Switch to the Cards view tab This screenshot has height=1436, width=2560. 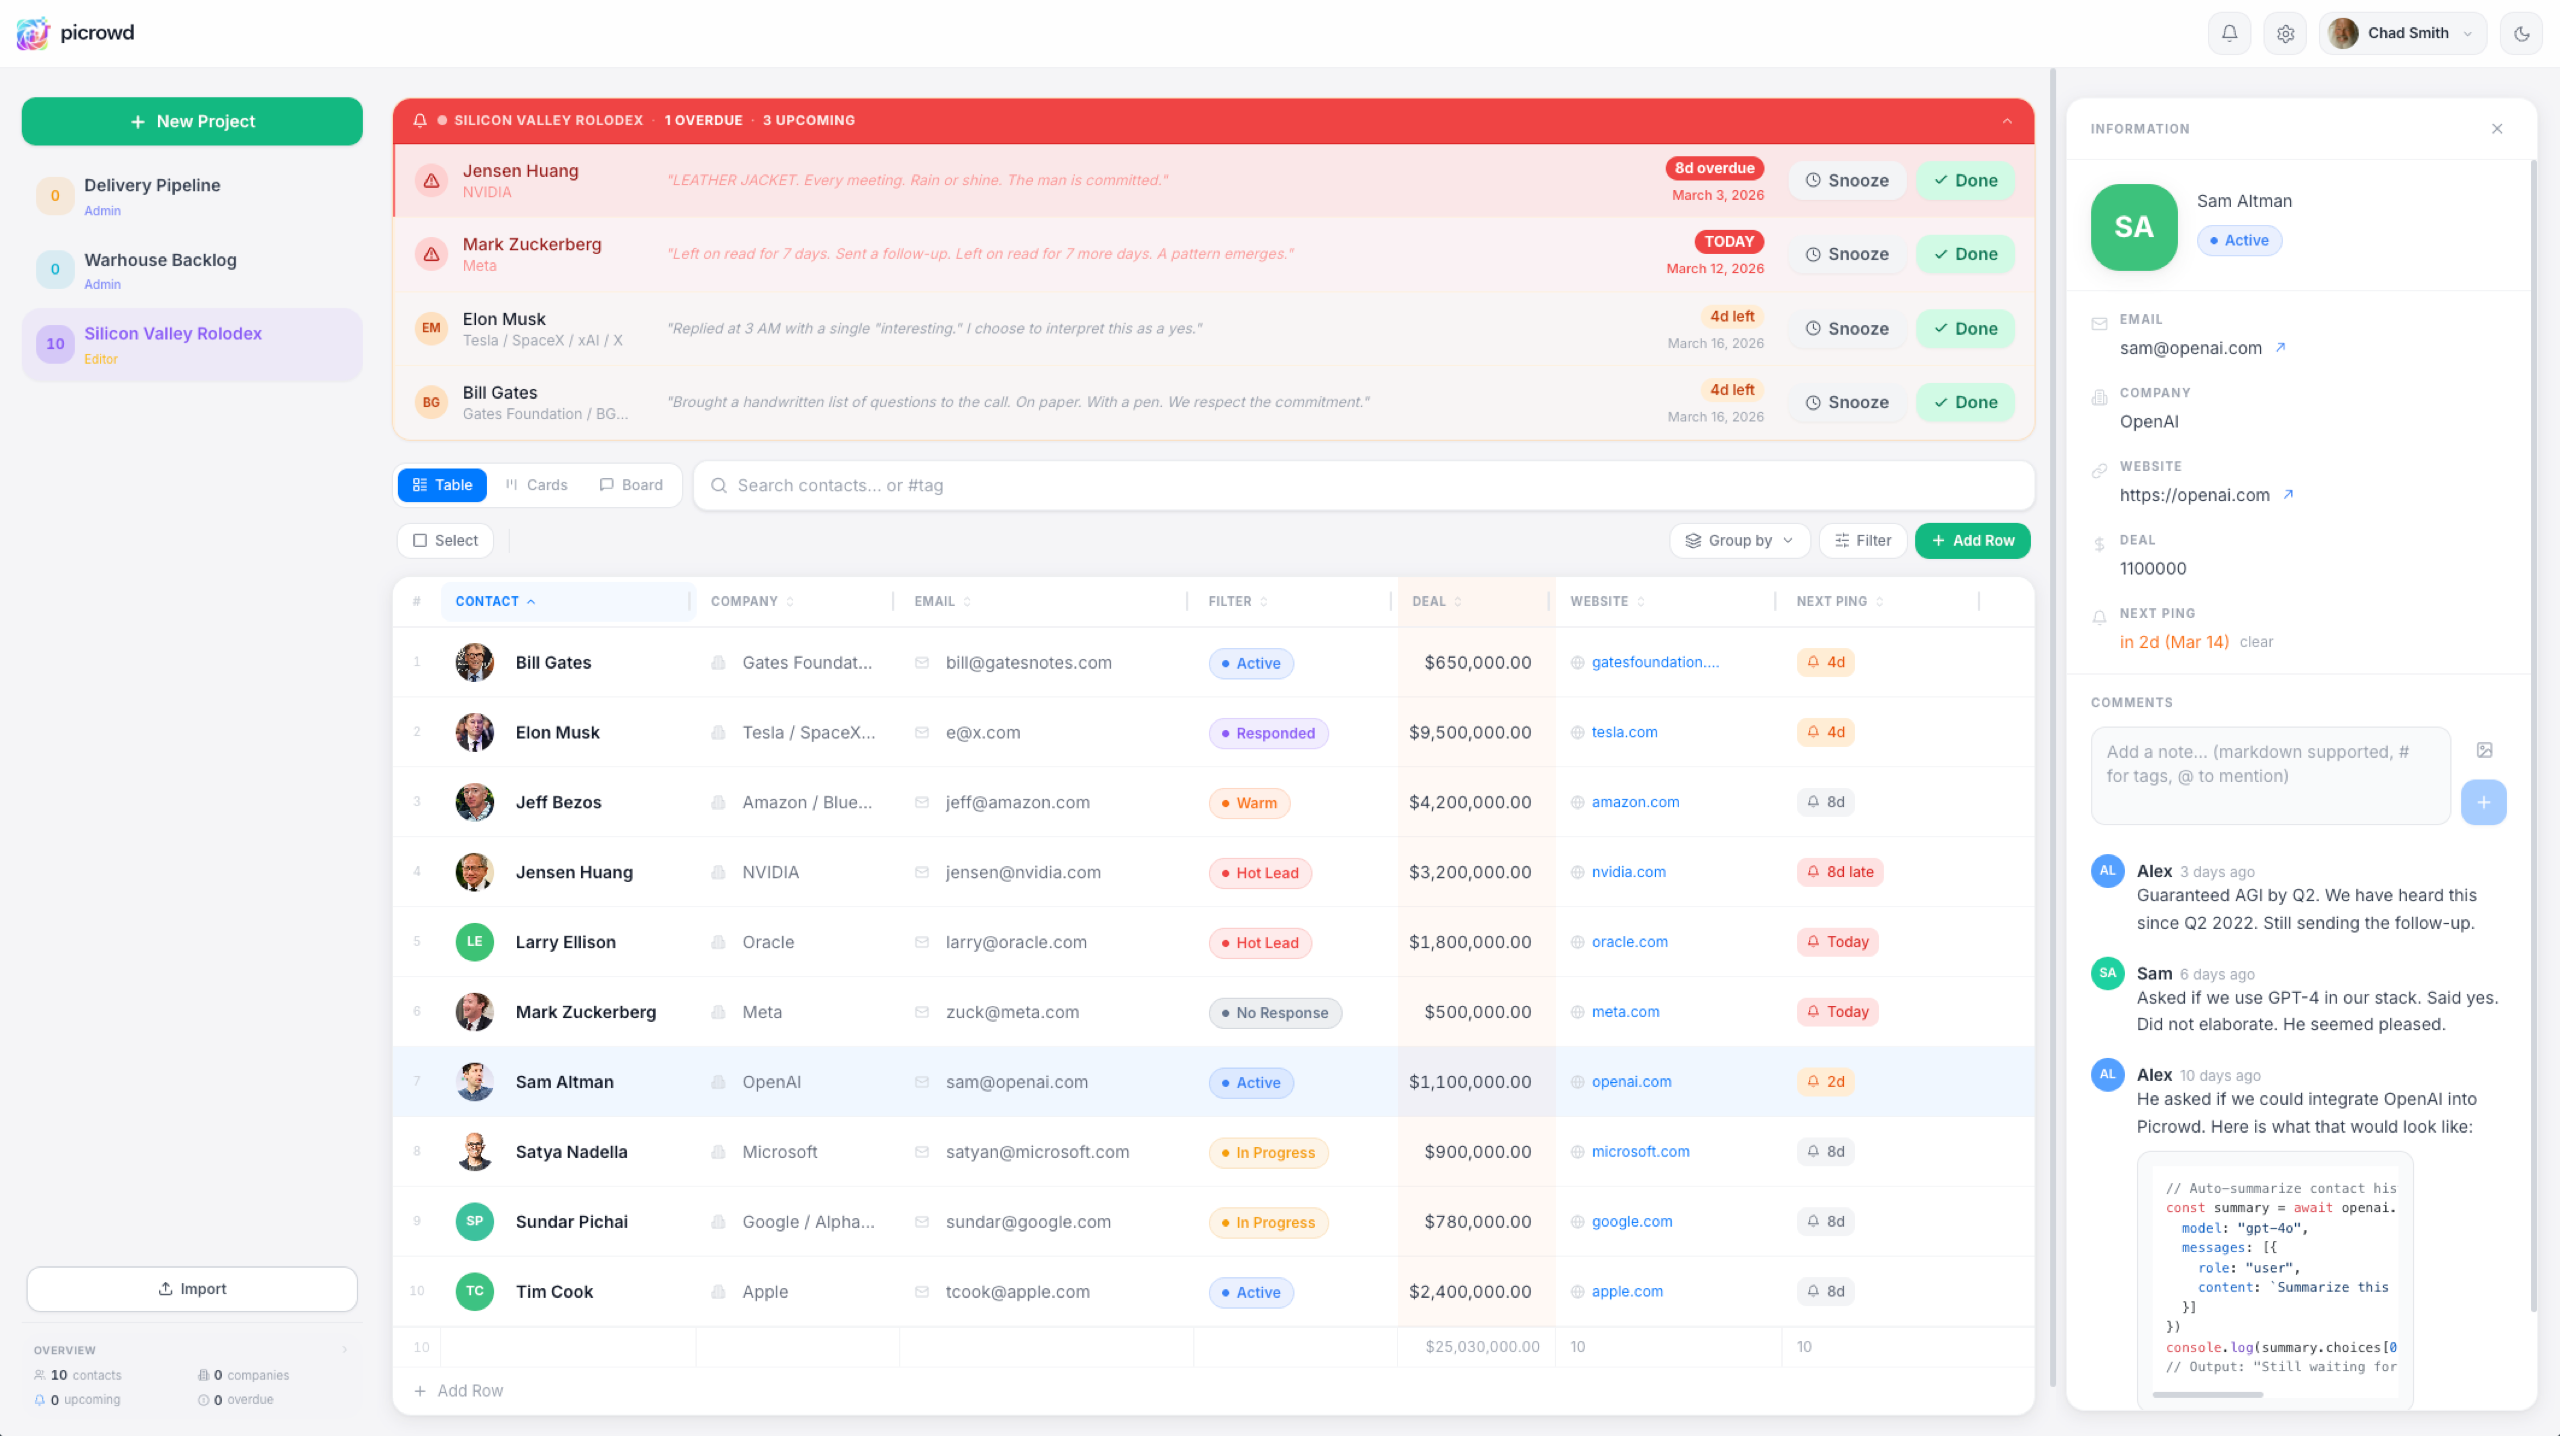[x=536, y=485]
